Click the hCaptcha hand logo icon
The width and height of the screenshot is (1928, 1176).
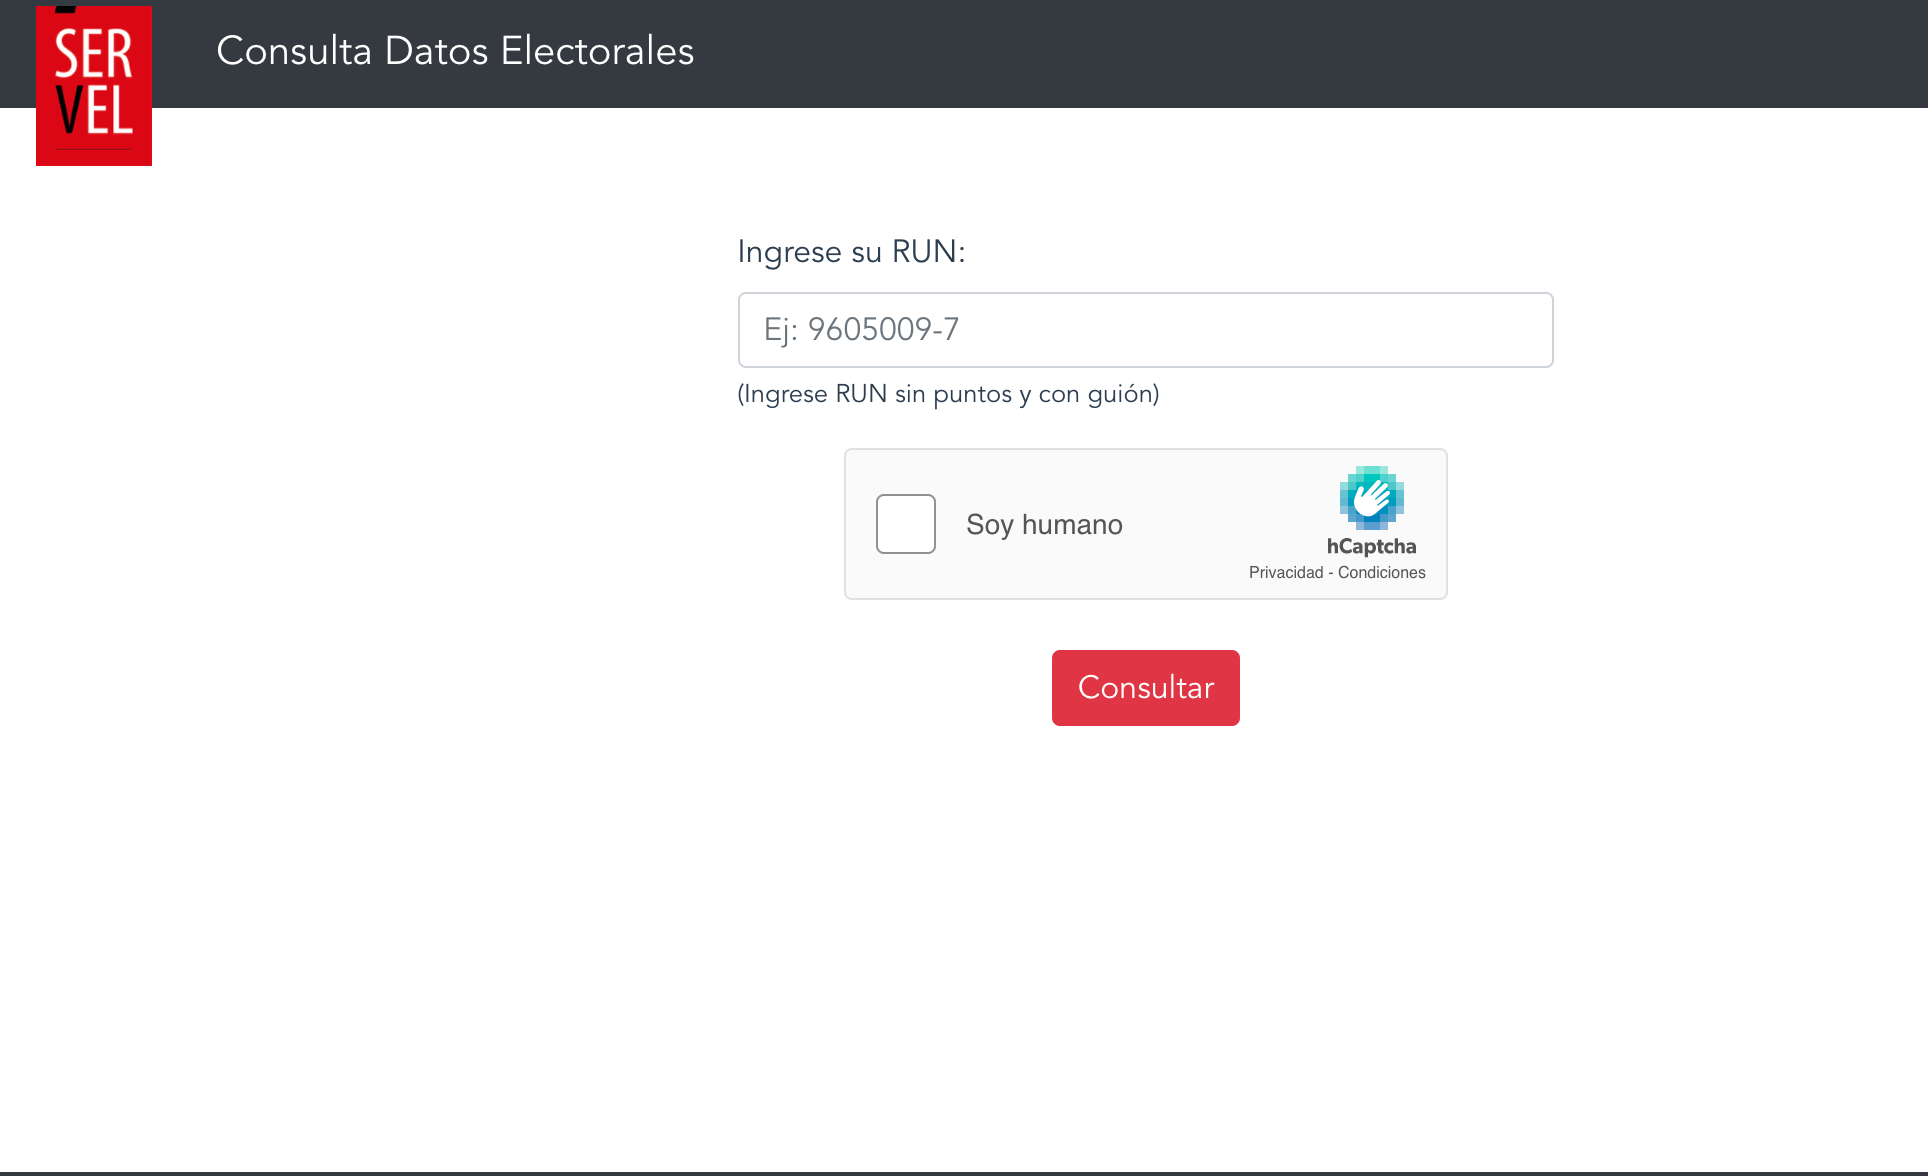coord(1371,497)
